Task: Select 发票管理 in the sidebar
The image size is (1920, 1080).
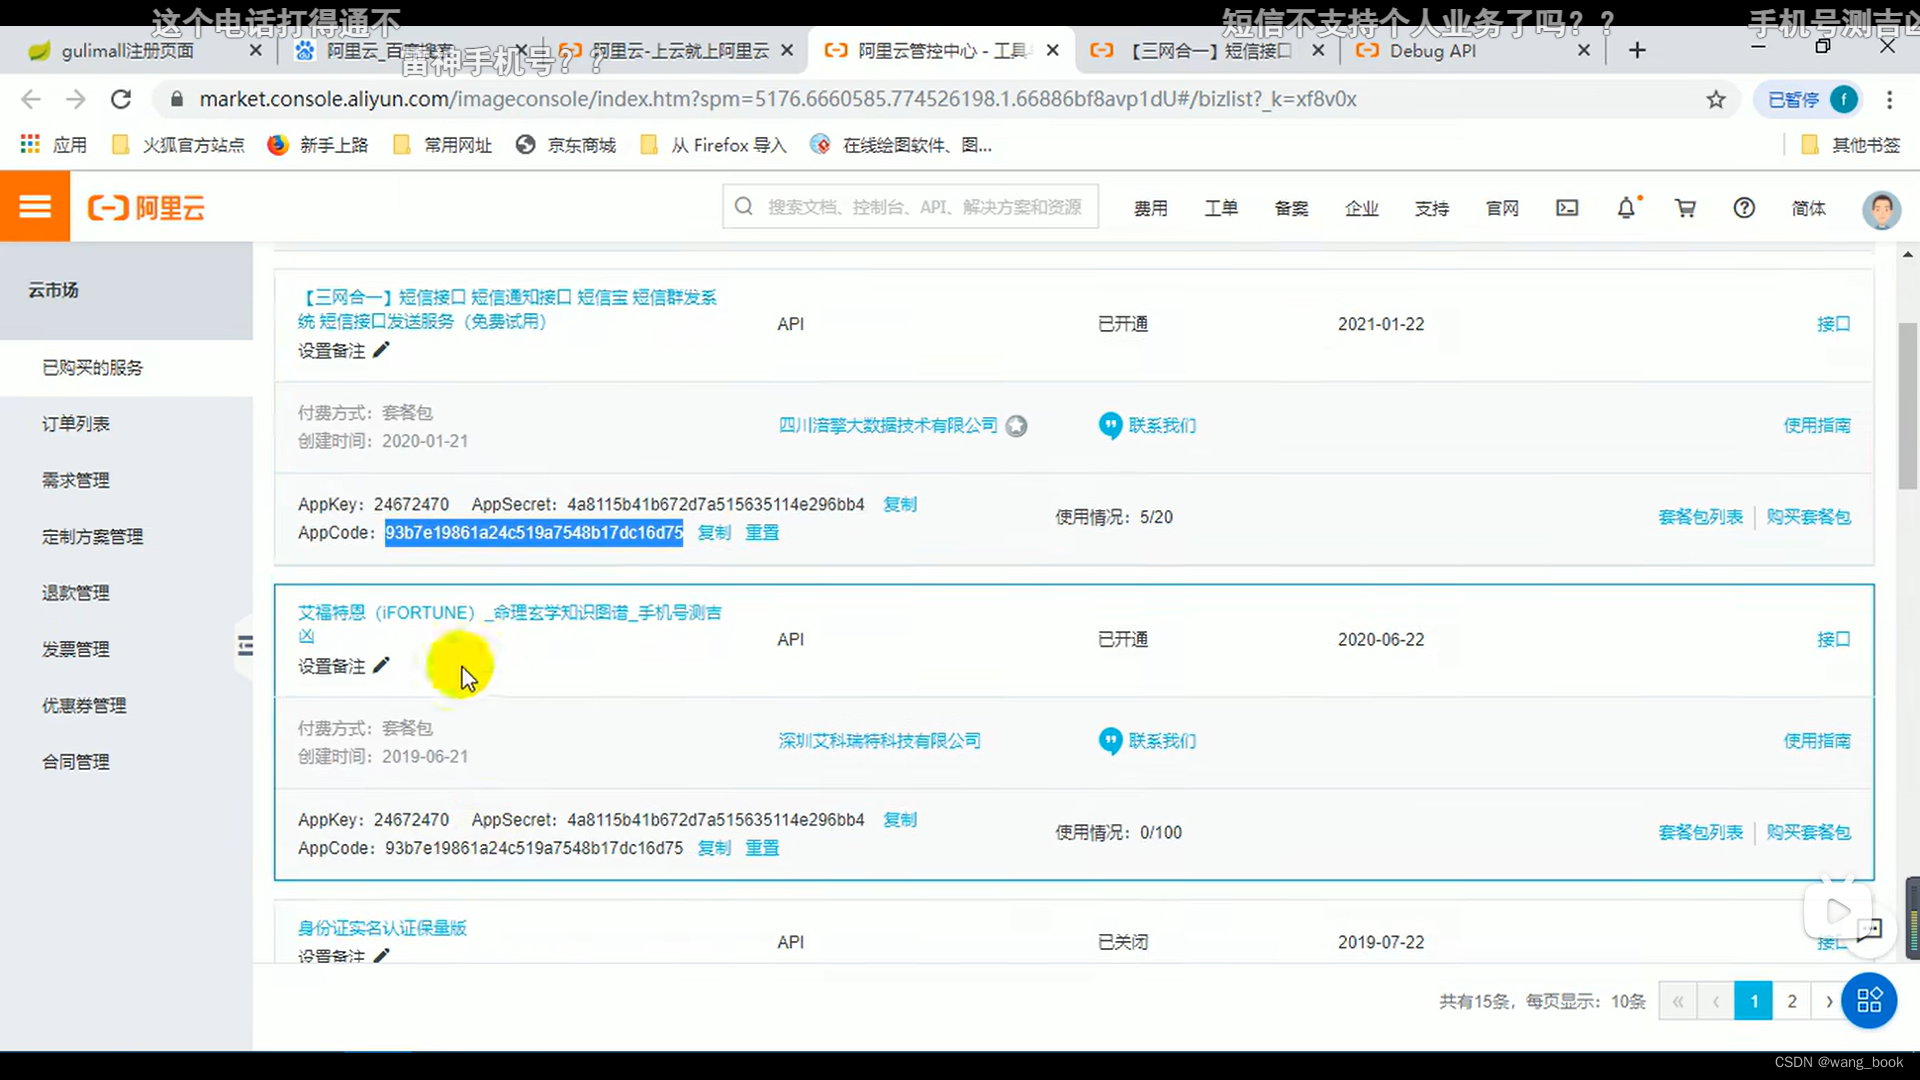Action: click(x=126, y=649)
